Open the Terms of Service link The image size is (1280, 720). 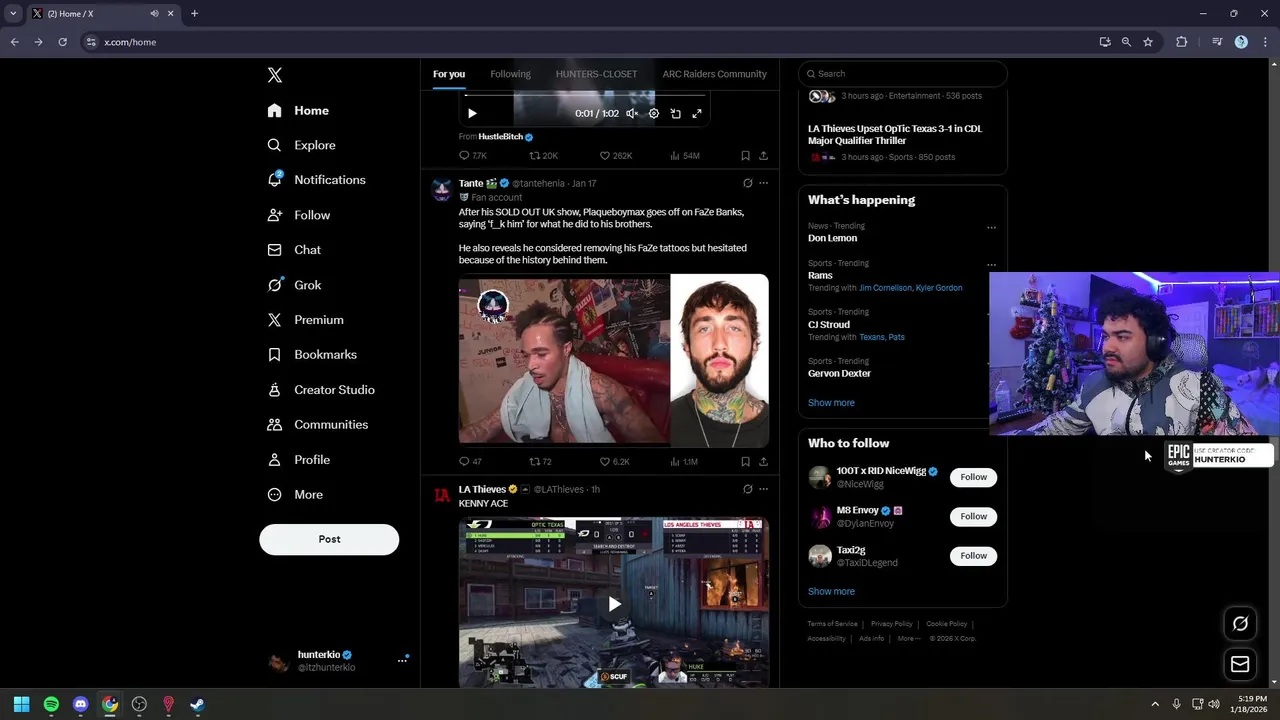pos(832,624)
